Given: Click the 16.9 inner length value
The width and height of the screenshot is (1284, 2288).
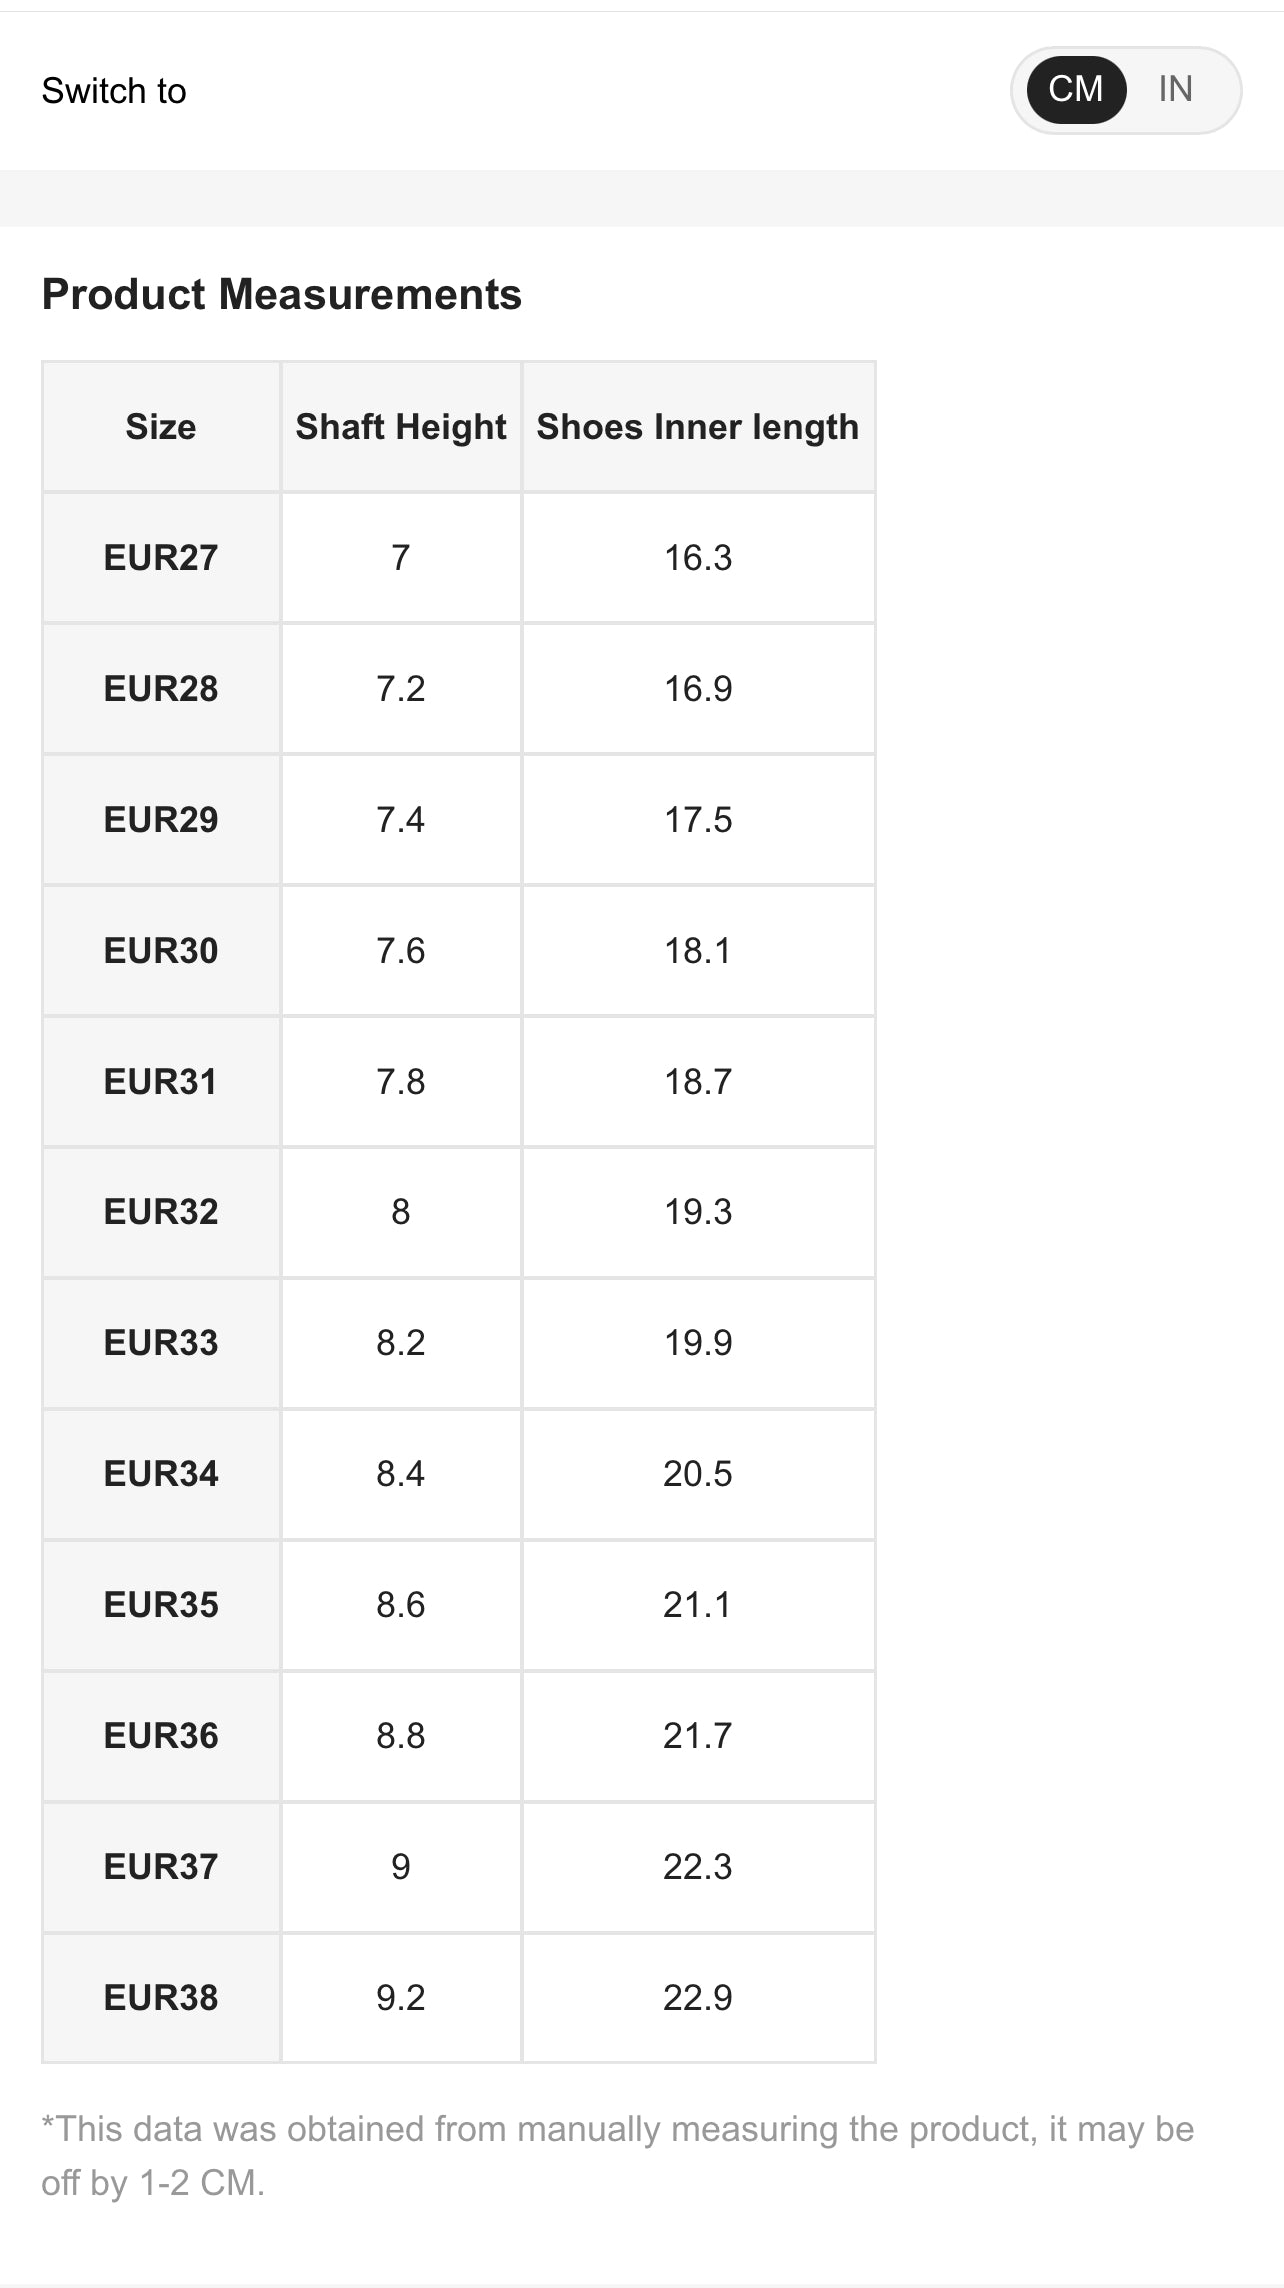Looking at the screenshot, I should [x=698, y=689].
